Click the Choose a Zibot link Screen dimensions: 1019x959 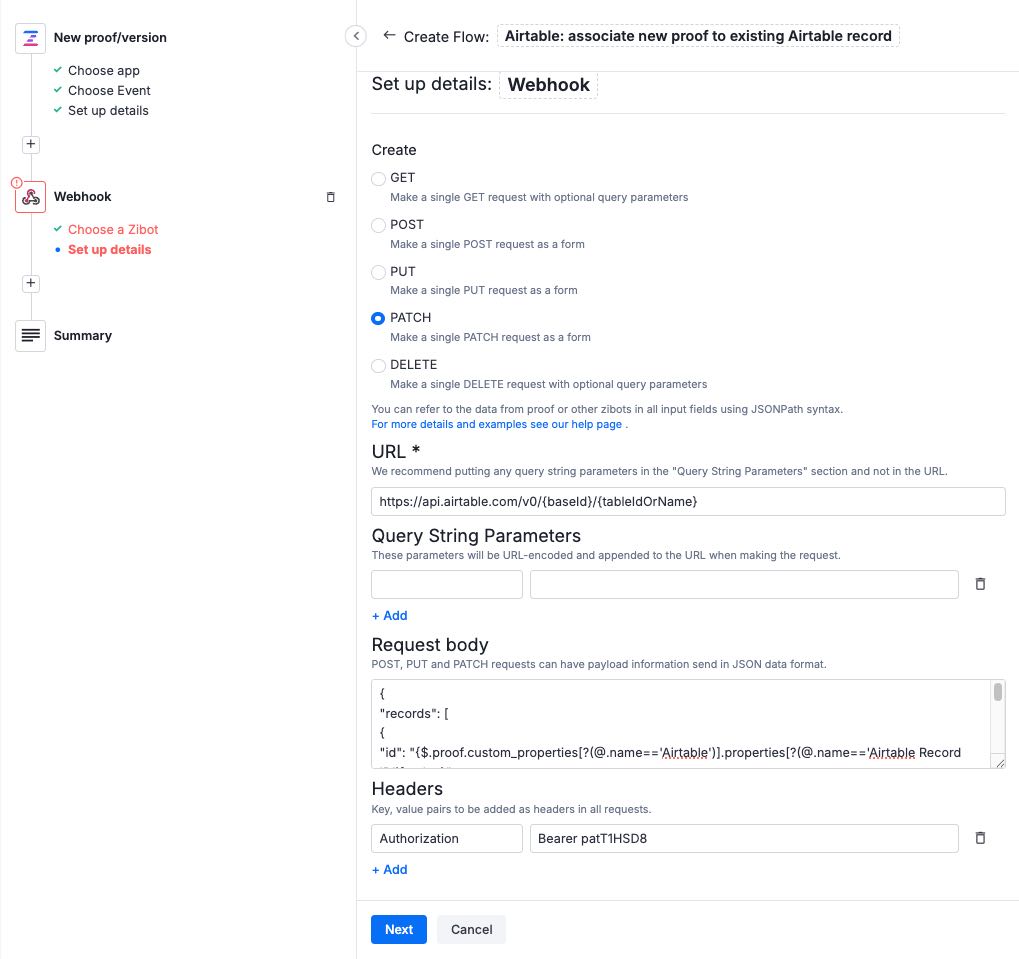(113, 229)
